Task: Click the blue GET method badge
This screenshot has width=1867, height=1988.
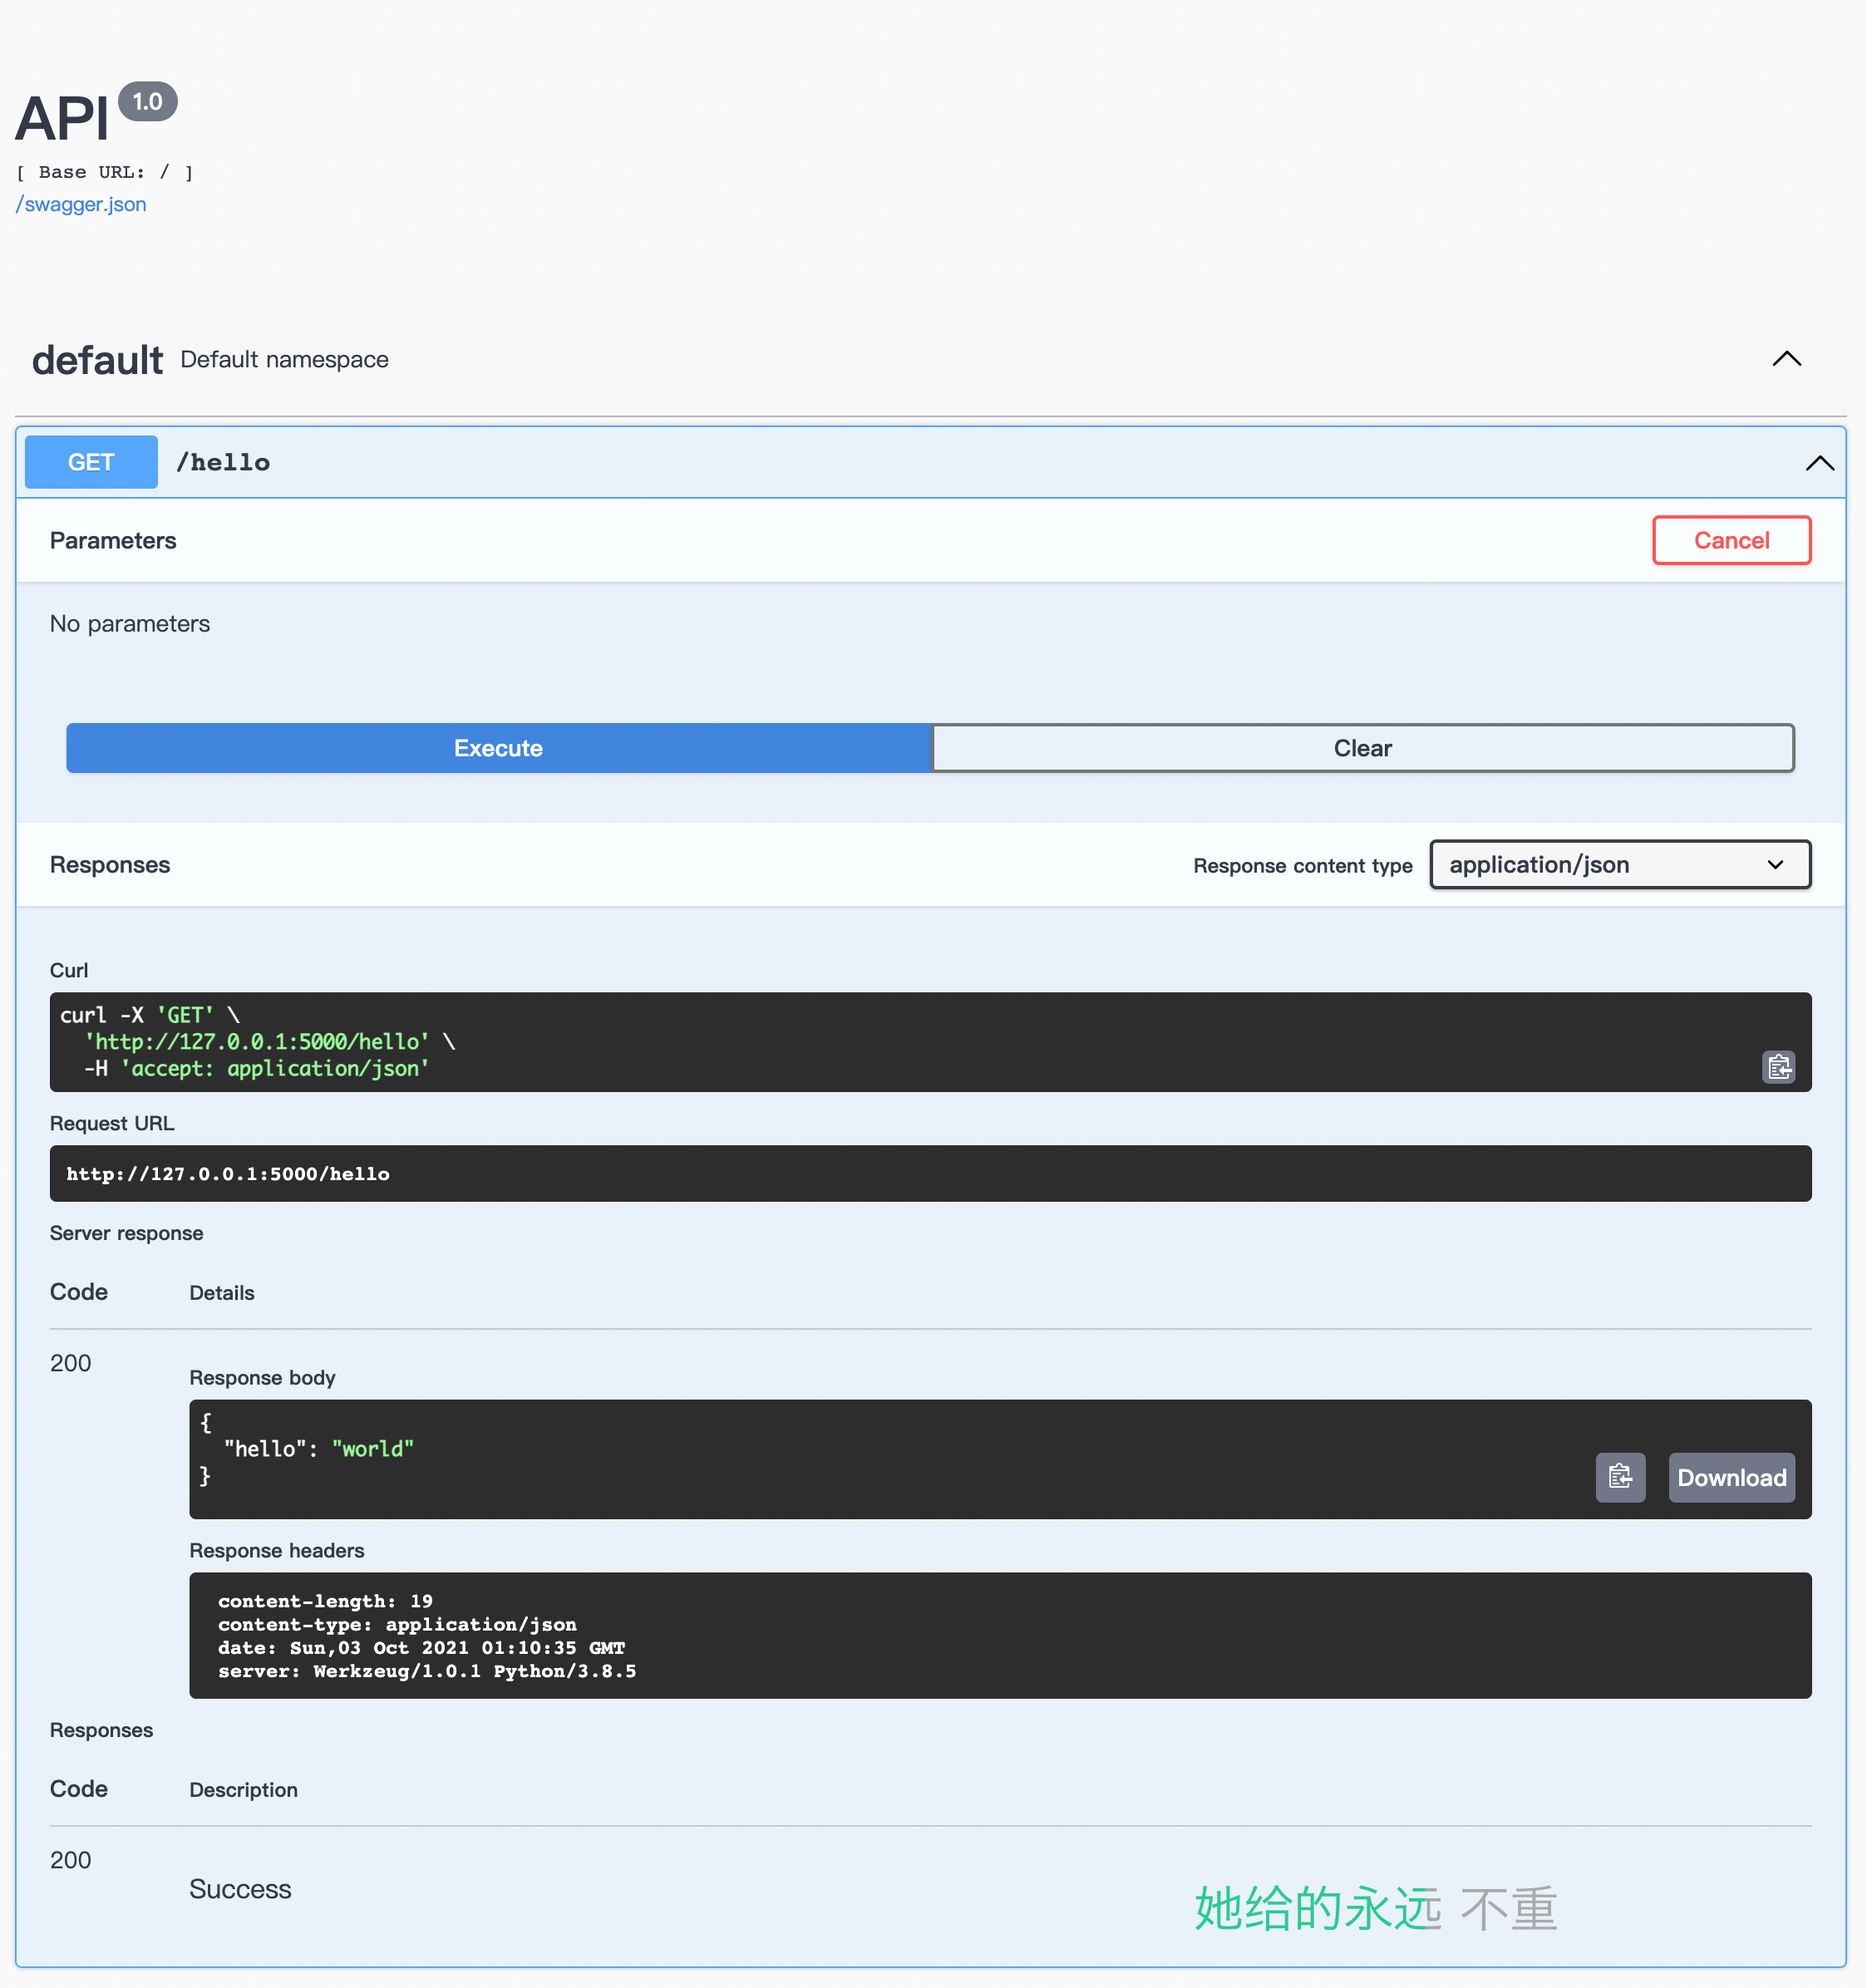Action: (x=91, y=462)
